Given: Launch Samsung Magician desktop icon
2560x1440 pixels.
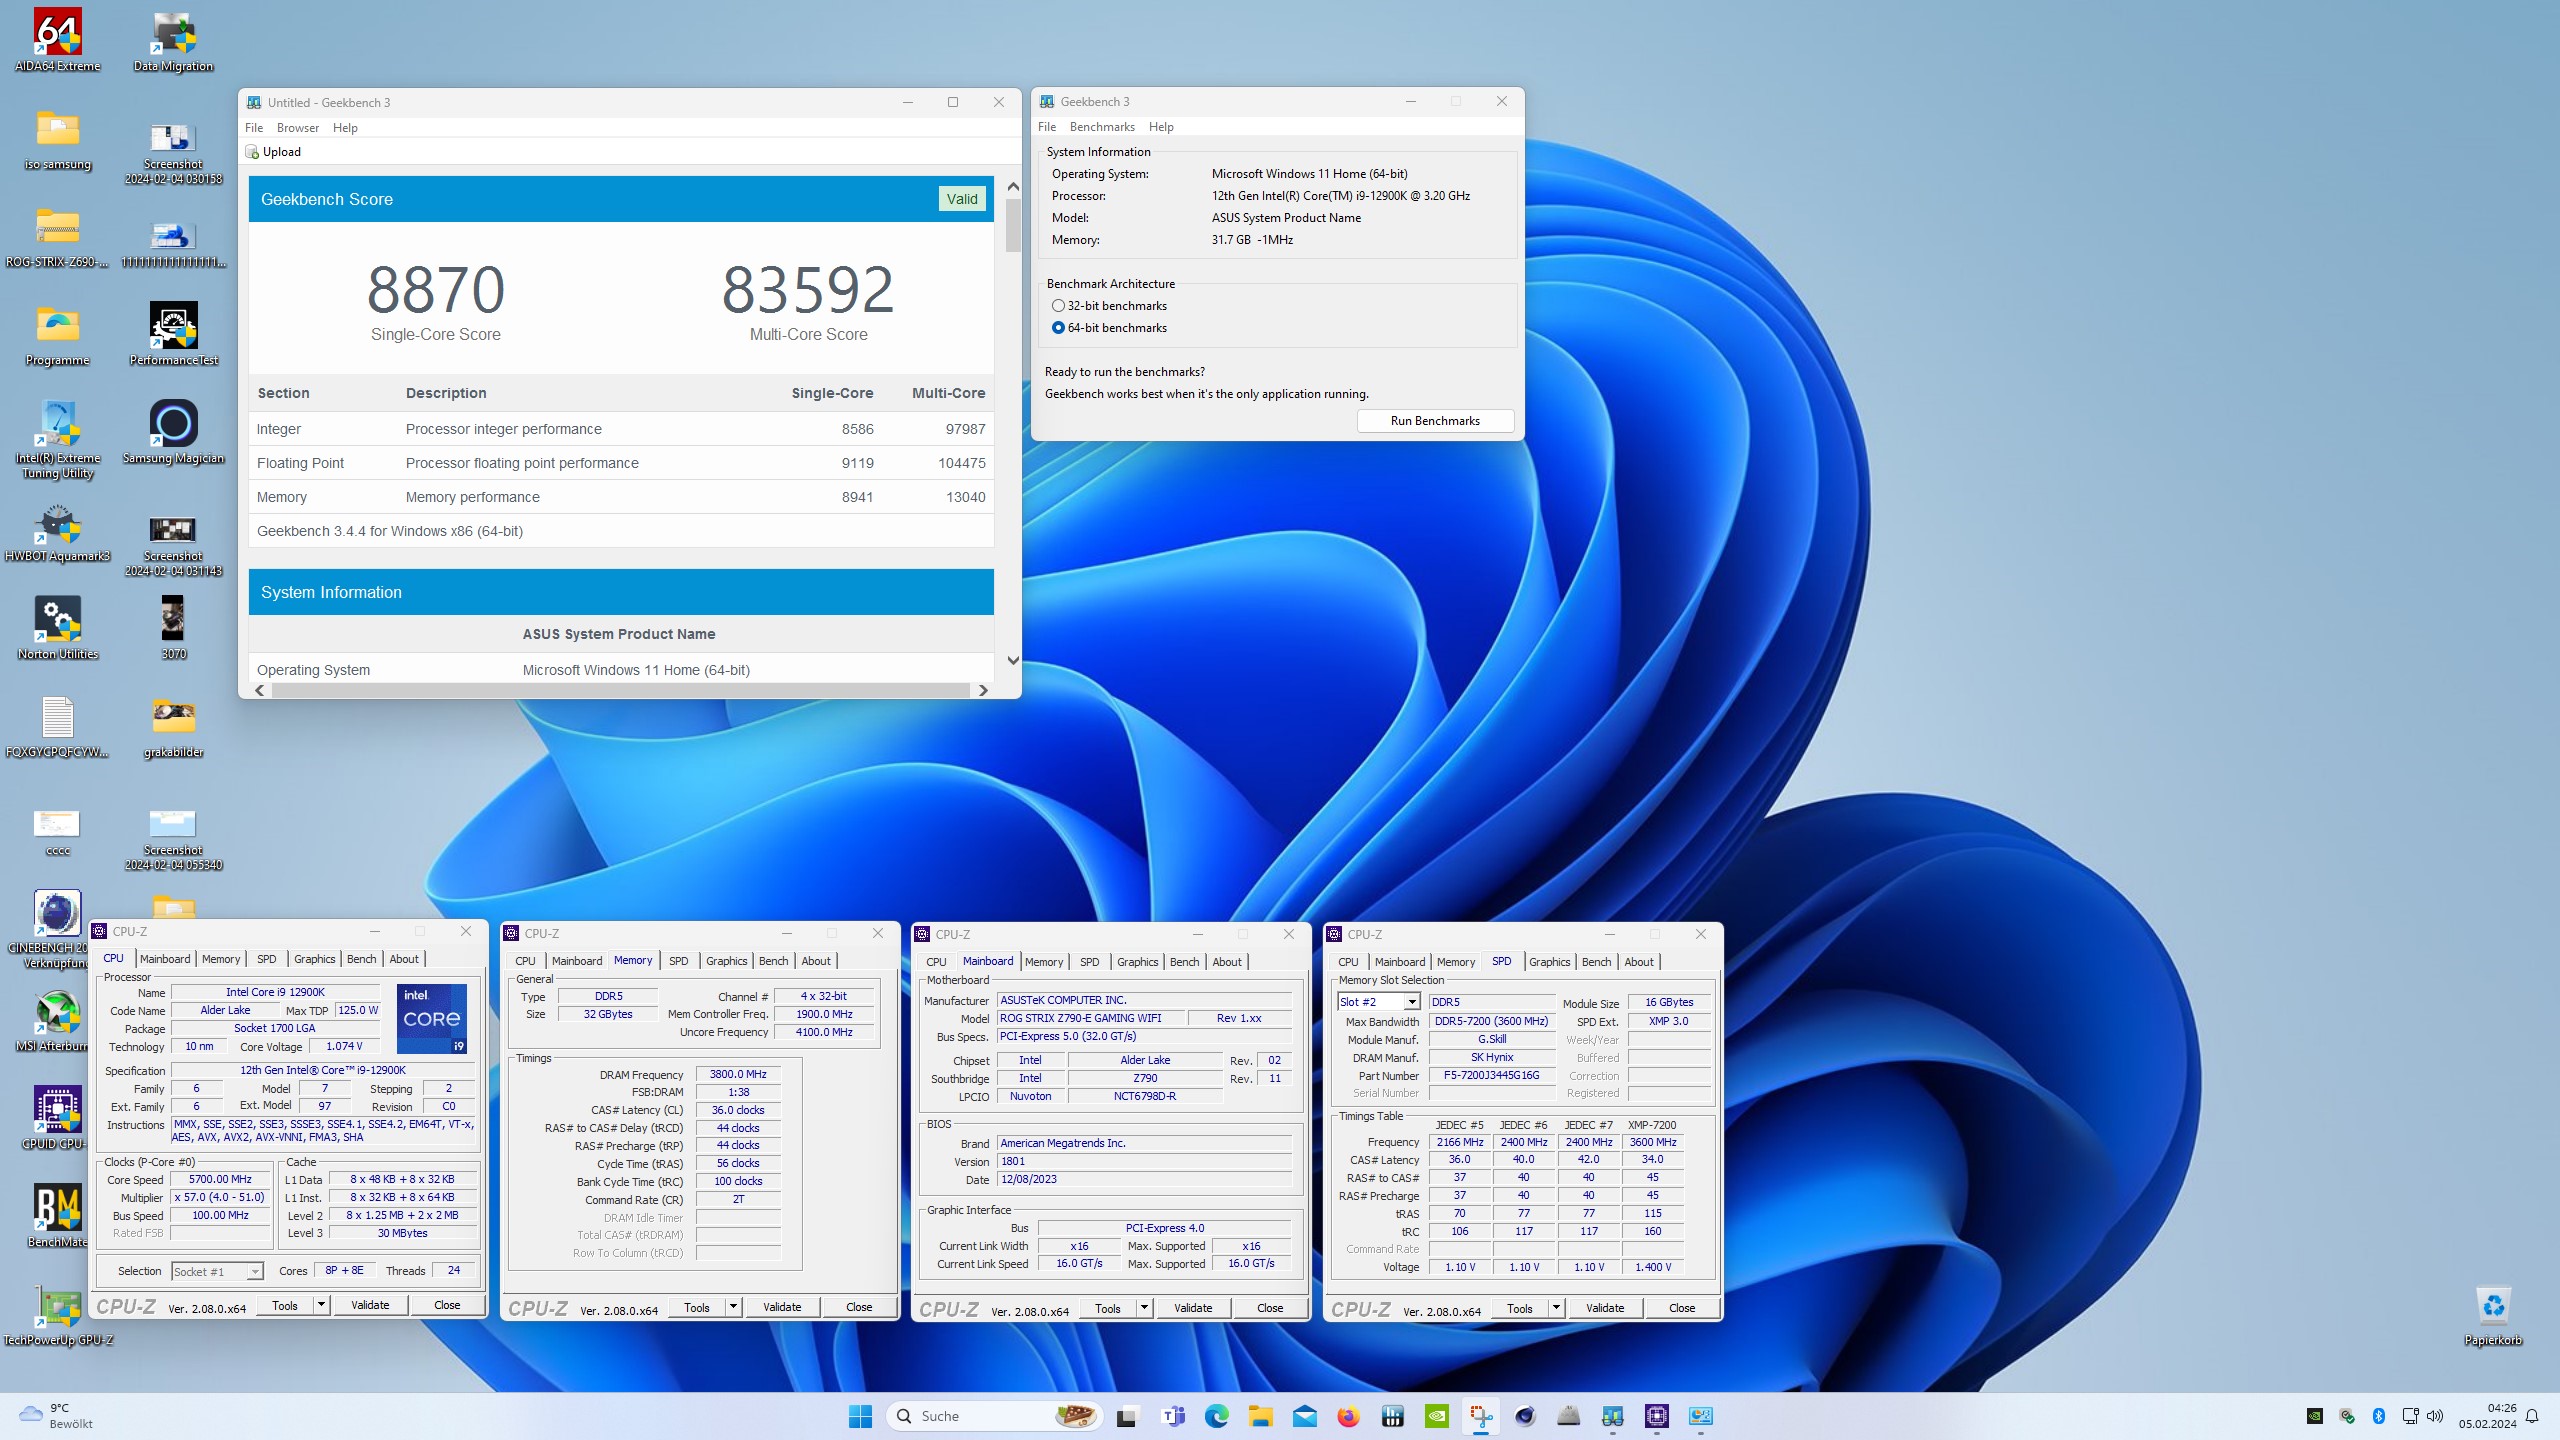Looking at the screenshot, I should (174, 432).
